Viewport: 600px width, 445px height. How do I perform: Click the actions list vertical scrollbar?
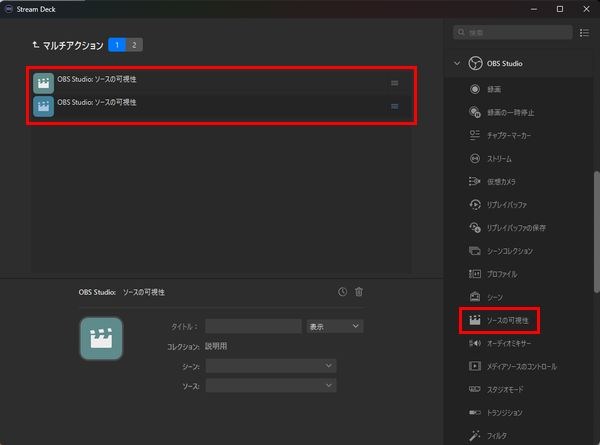[597, 232]
